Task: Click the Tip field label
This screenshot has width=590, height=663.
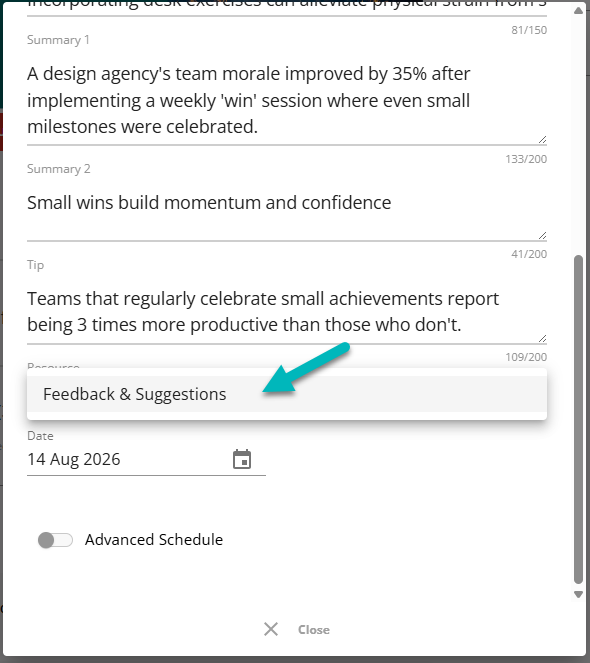Action: [36, 265]
